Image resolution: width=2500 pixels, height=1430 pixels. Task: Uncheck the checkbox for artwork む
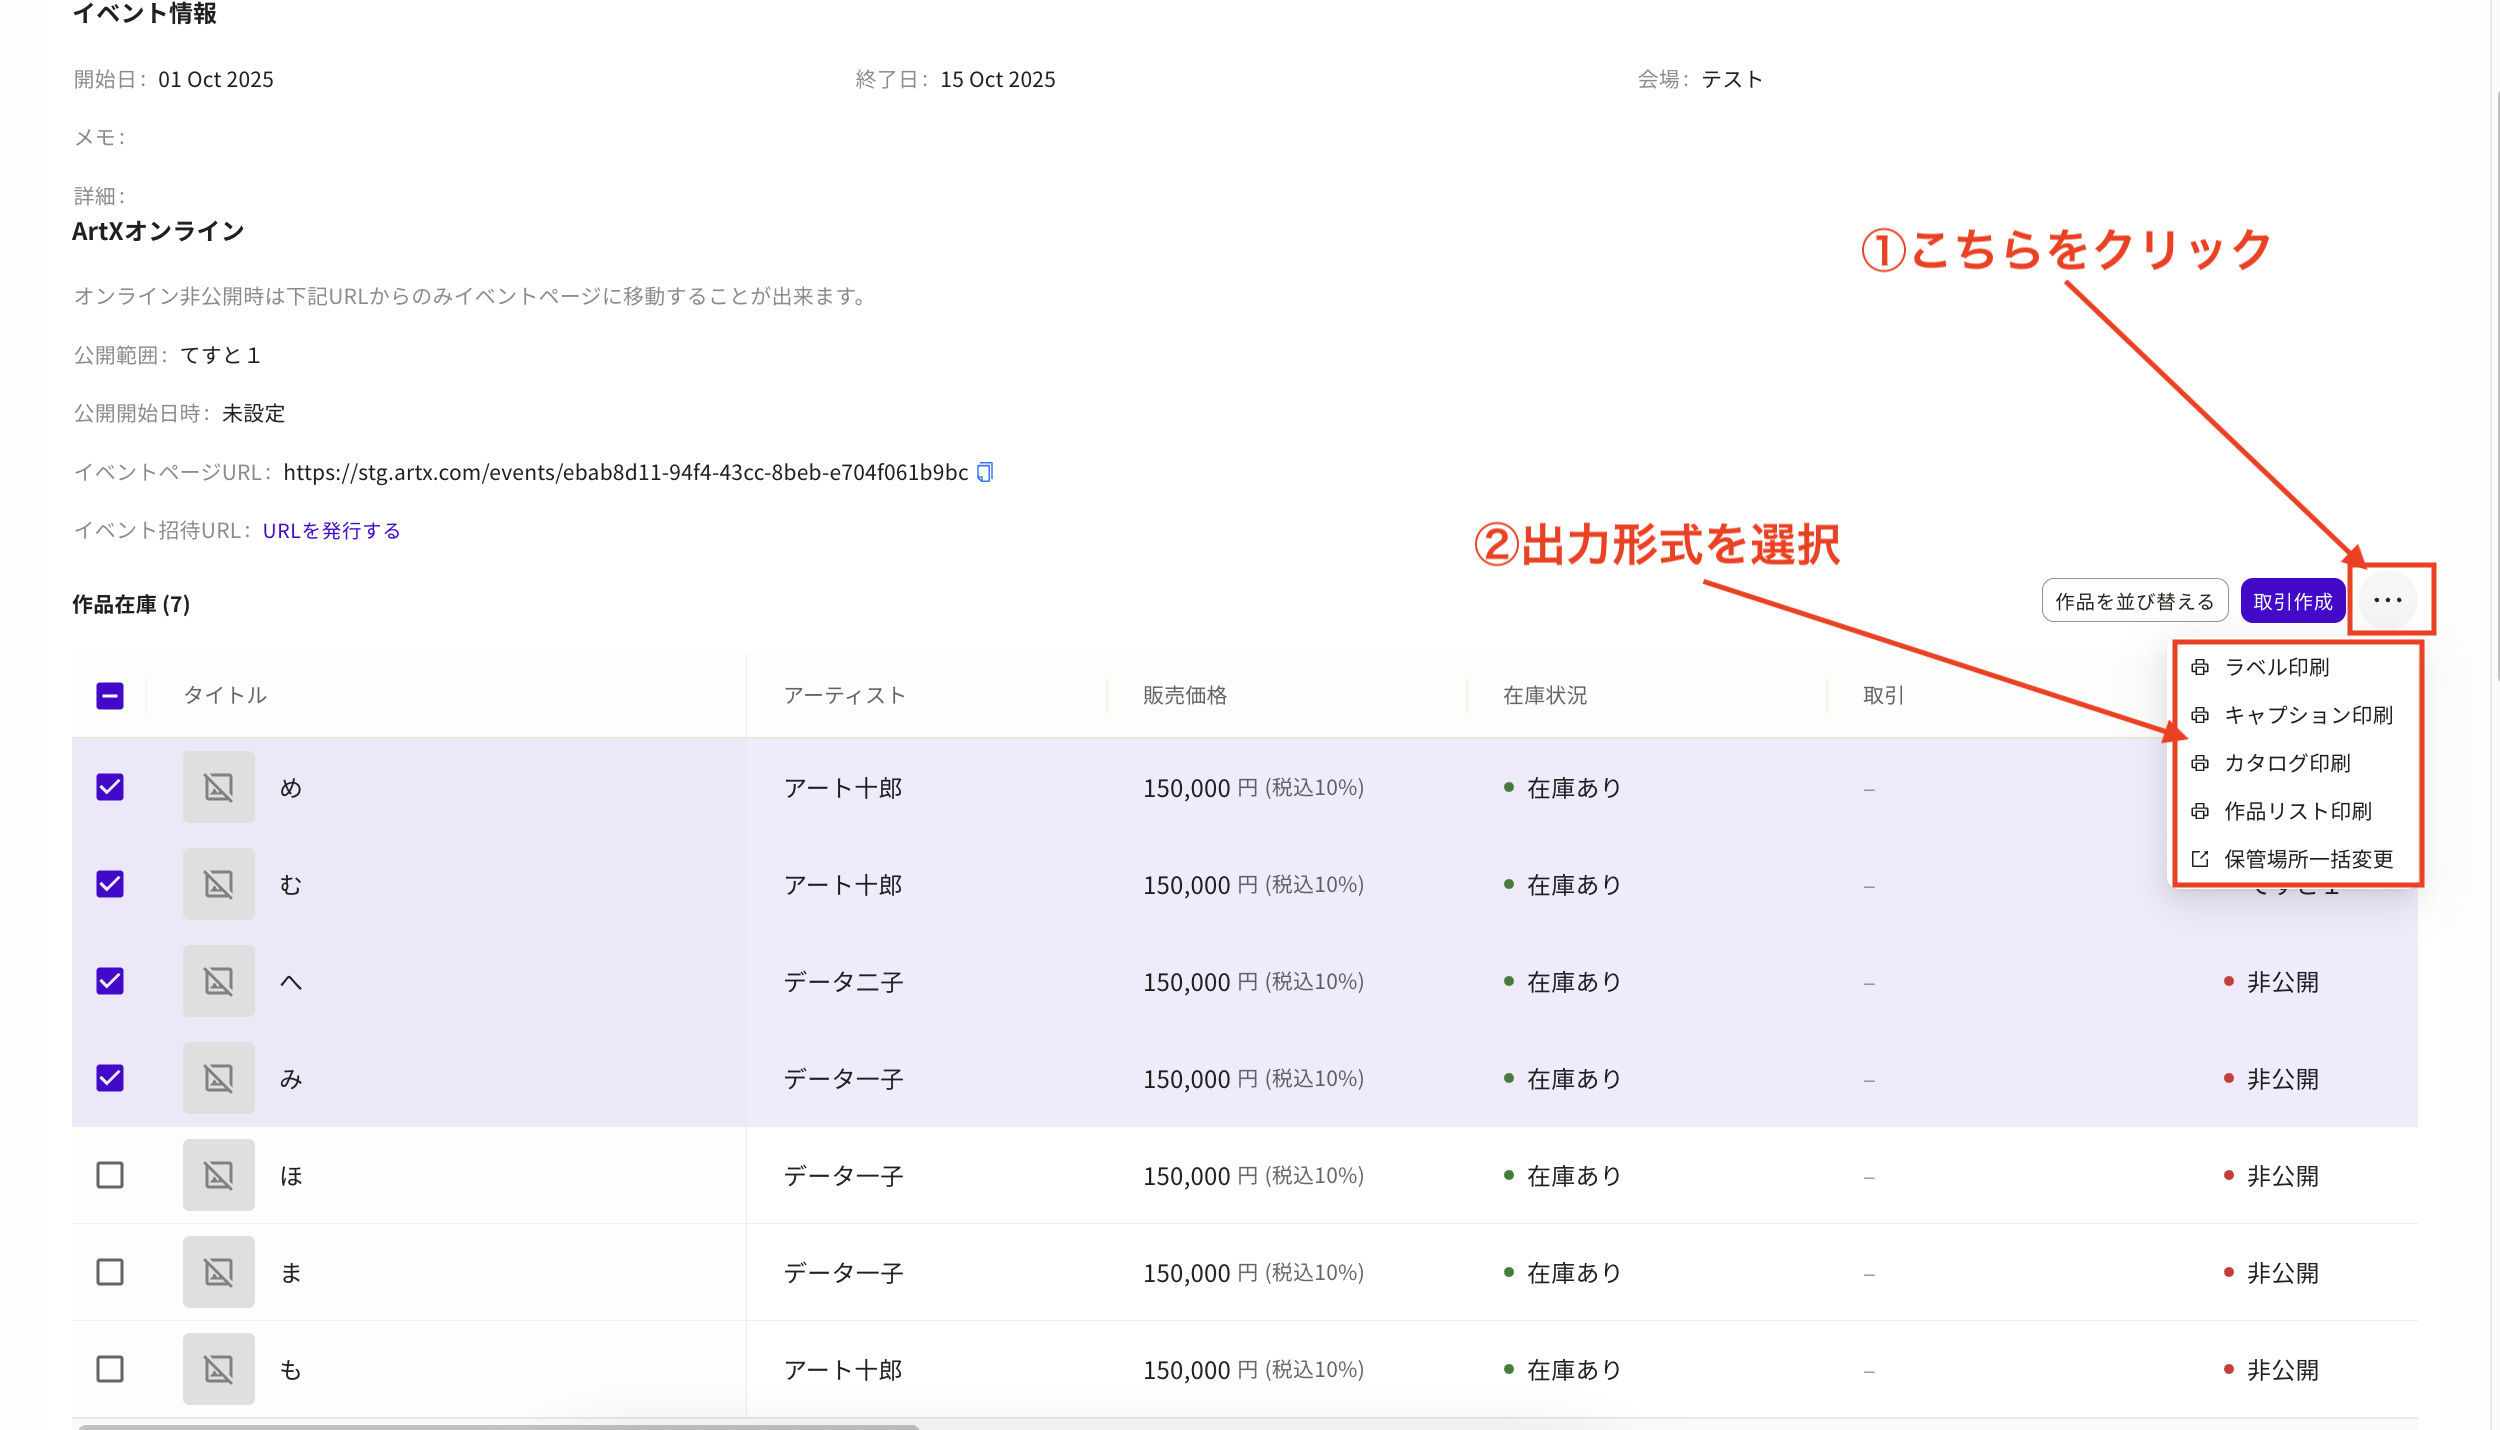coord(110,885)
